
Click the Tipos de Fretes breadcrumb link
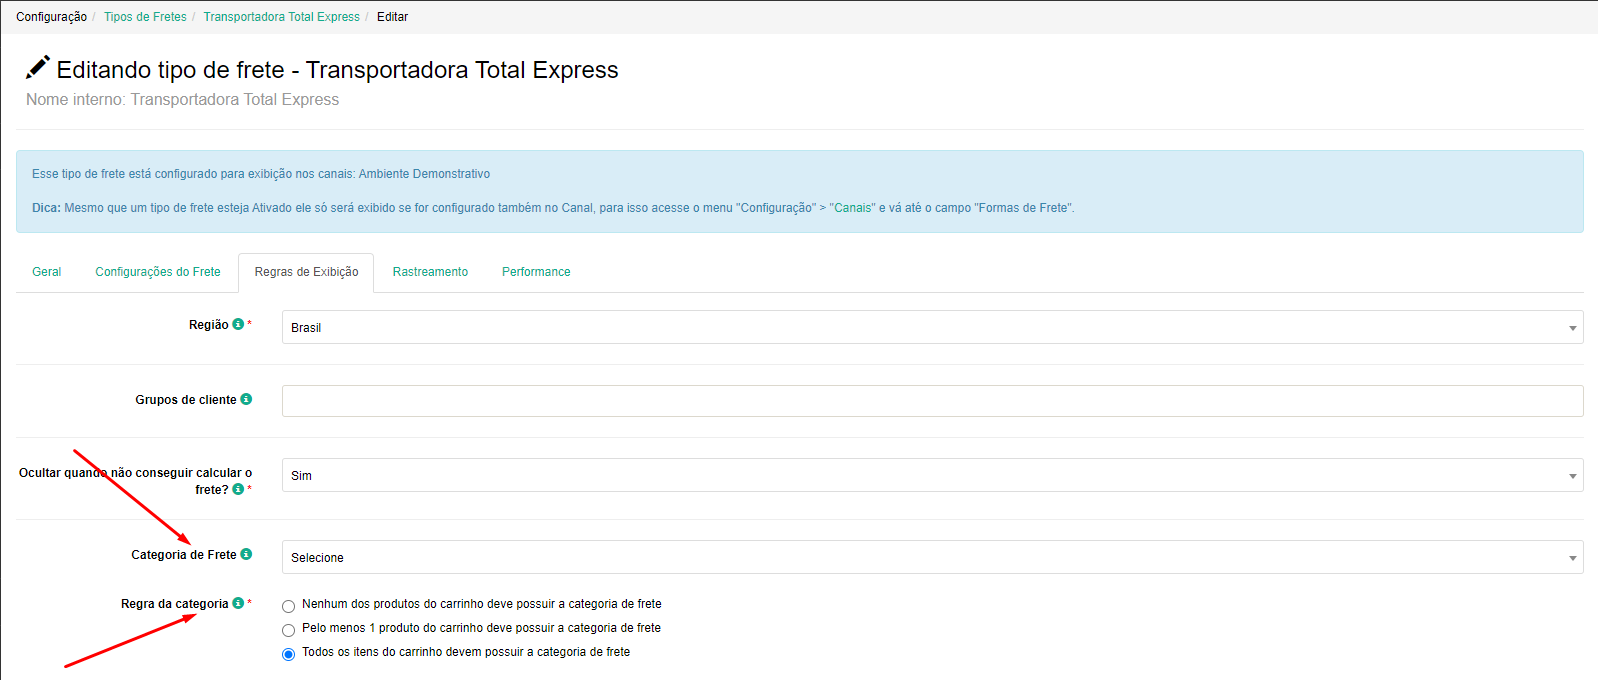tap(145, 17)
